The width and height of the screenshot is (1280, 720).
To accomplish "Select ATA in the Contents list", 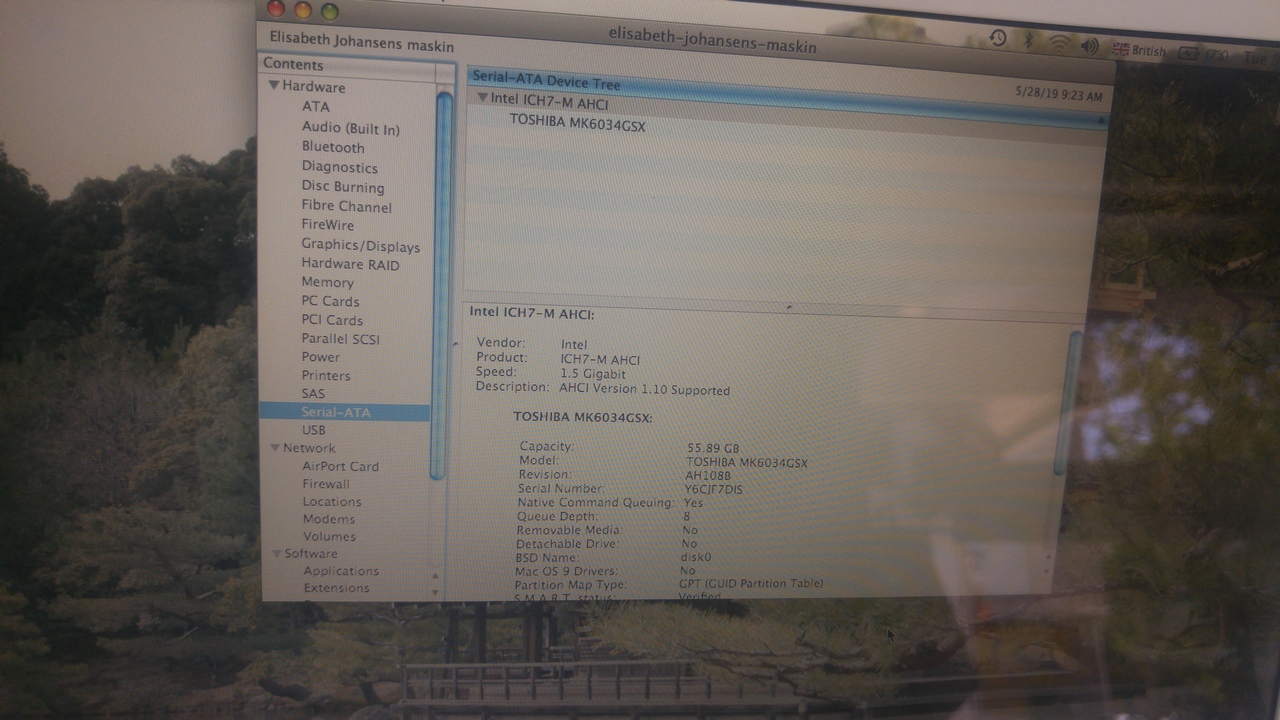I will pyautogui.click(x=315, y=106).
